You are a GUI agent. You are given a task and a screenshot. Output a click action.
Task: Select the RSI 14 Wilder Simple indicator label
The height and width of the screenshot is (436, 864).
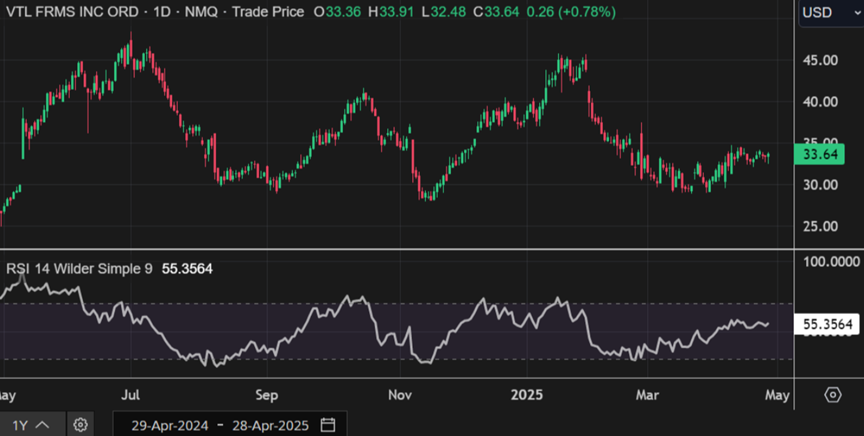click(80, 269)
